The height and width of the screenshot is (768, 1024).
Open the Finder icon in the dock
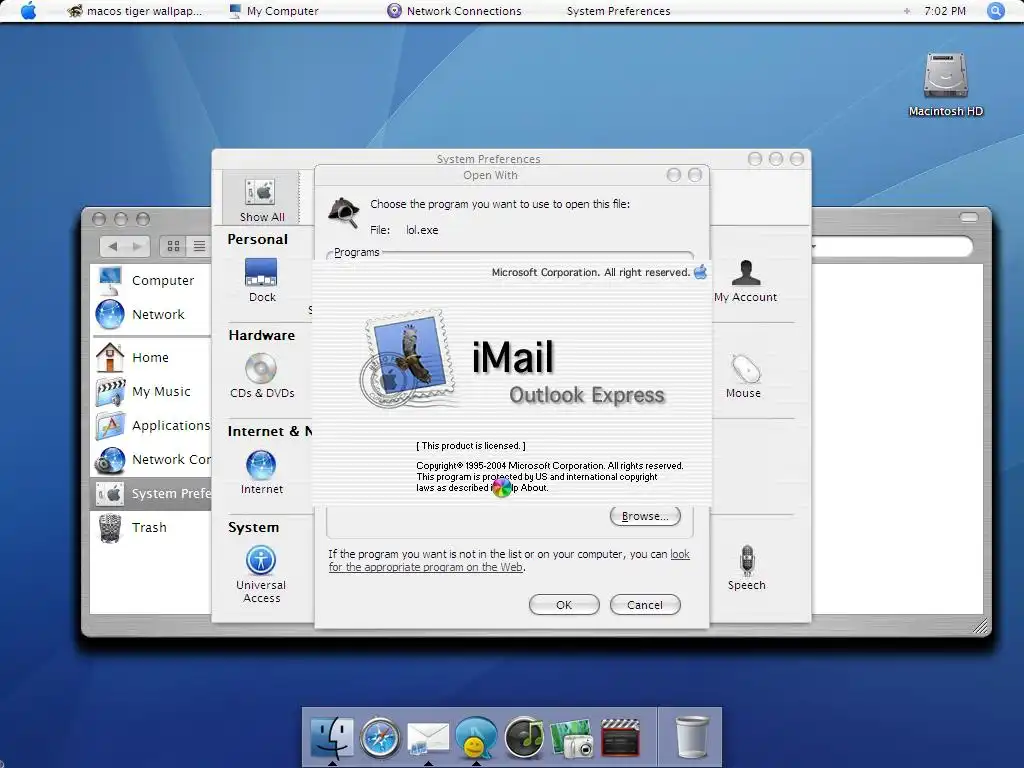coord(332,737)
